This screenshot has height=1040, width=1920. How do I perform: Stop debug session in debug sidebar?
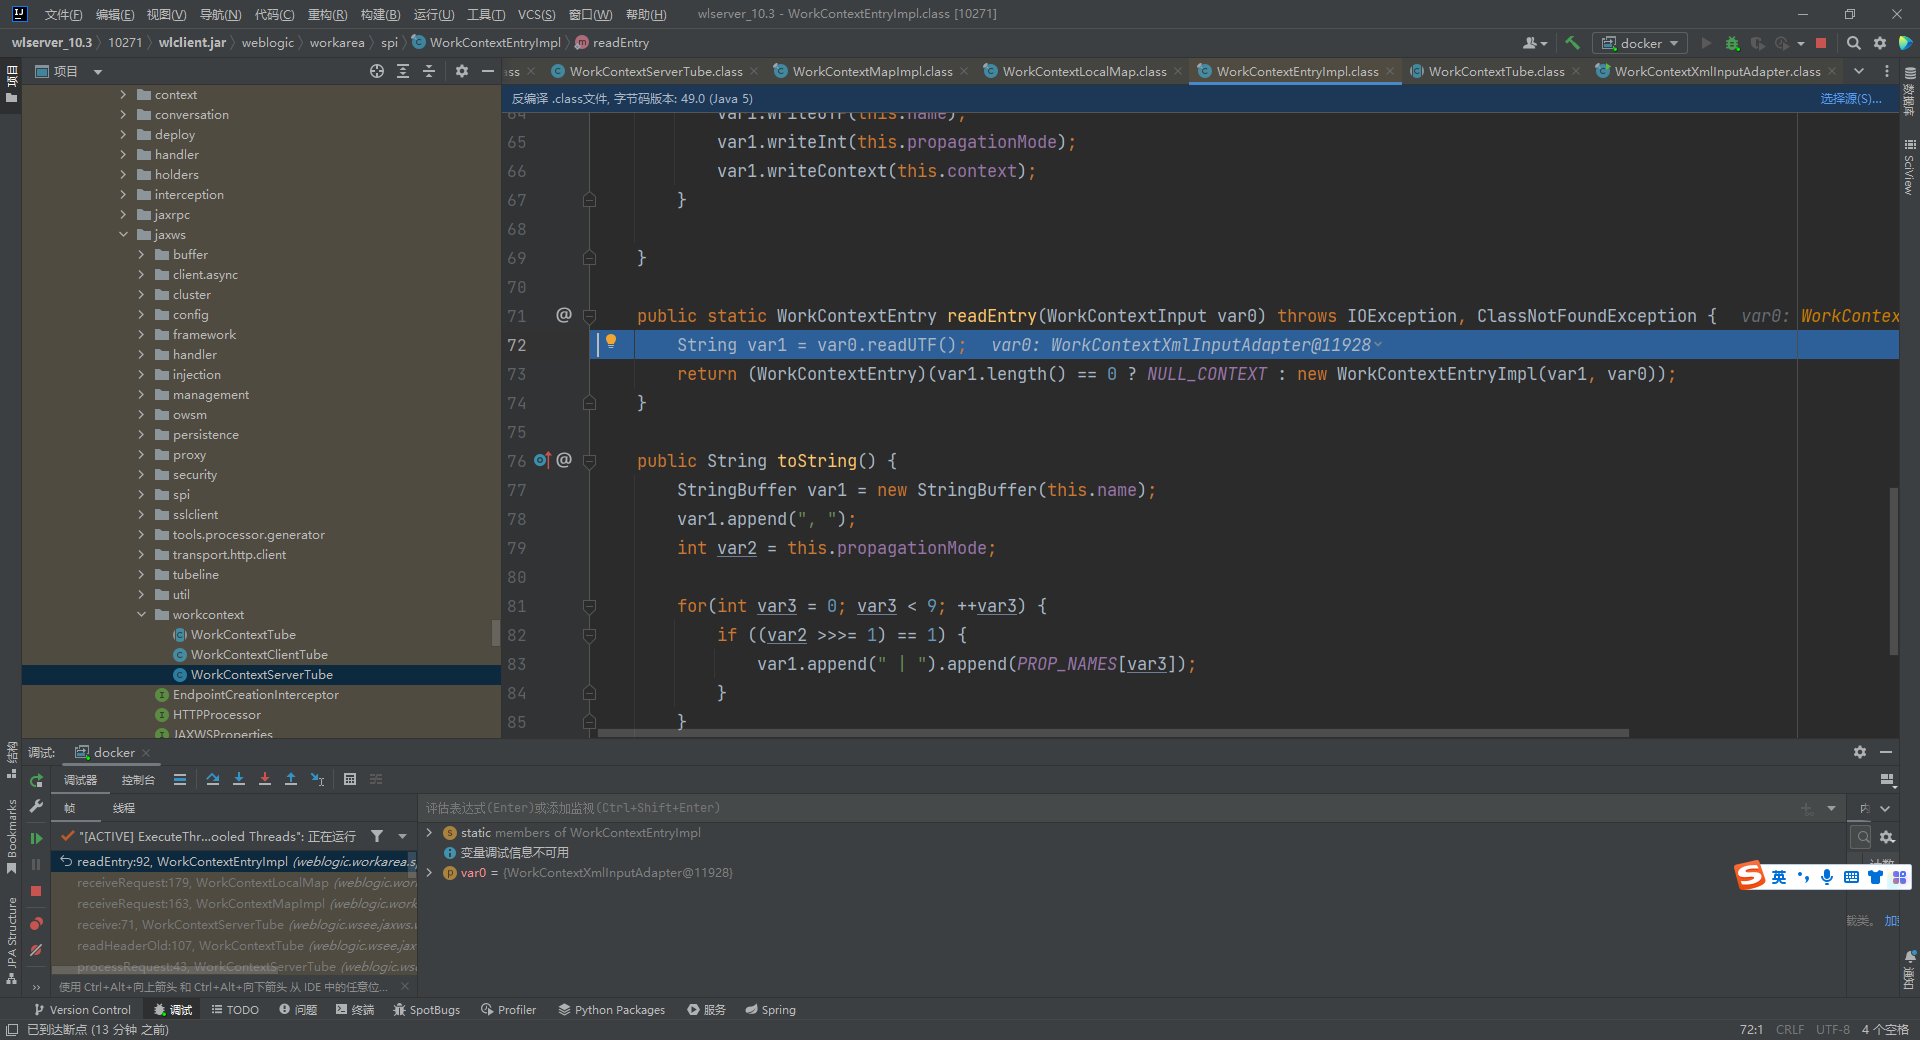[x=36, y=890]
